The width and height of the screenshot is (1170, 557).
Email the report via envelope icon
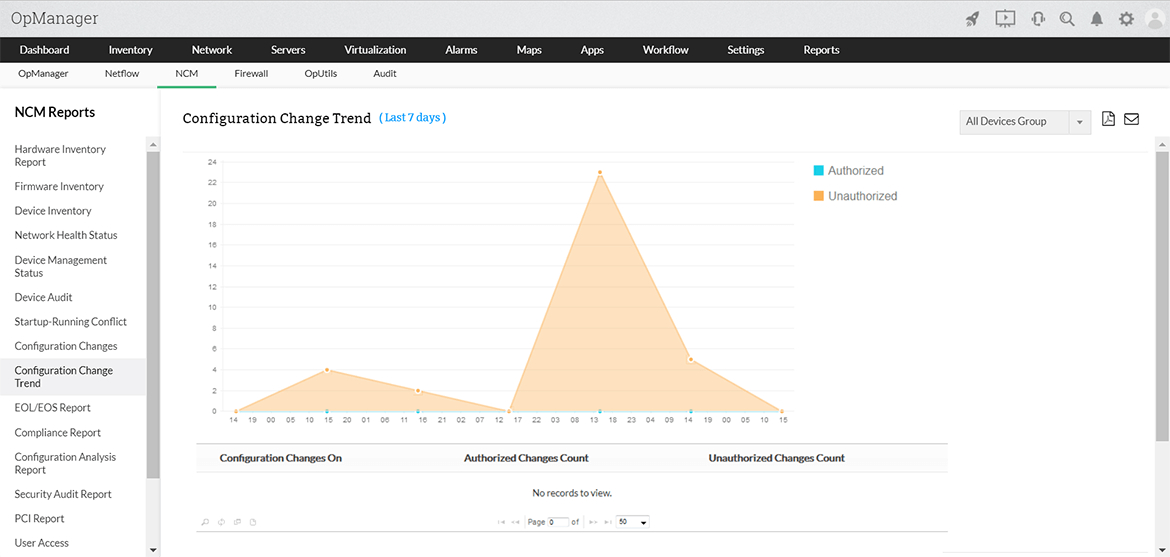click(1131, 119)
